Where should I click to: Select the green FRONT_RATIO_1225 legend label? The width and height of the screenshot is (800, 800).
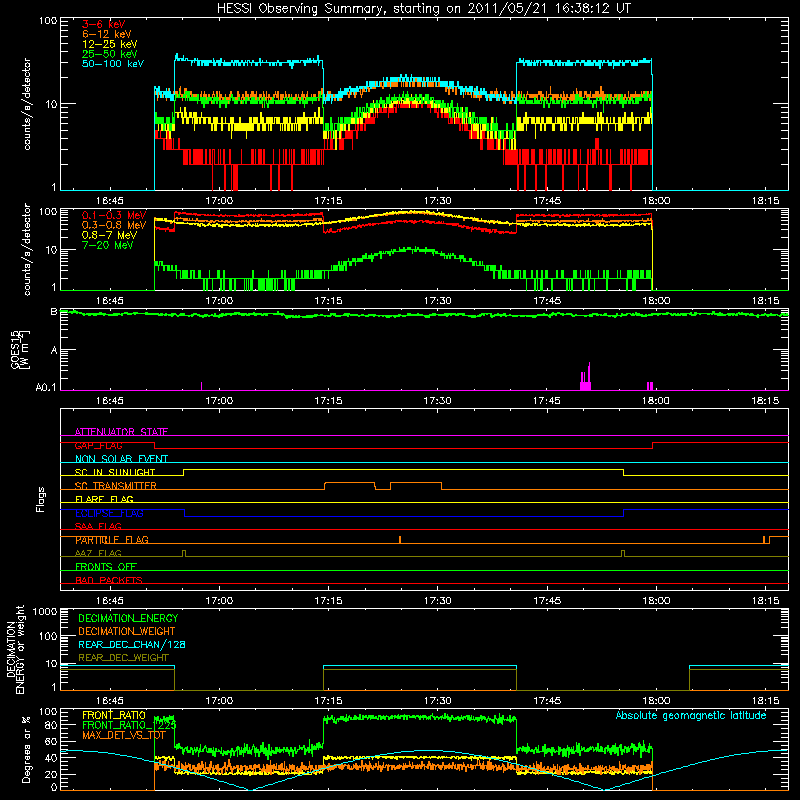[x=129, y=725]
